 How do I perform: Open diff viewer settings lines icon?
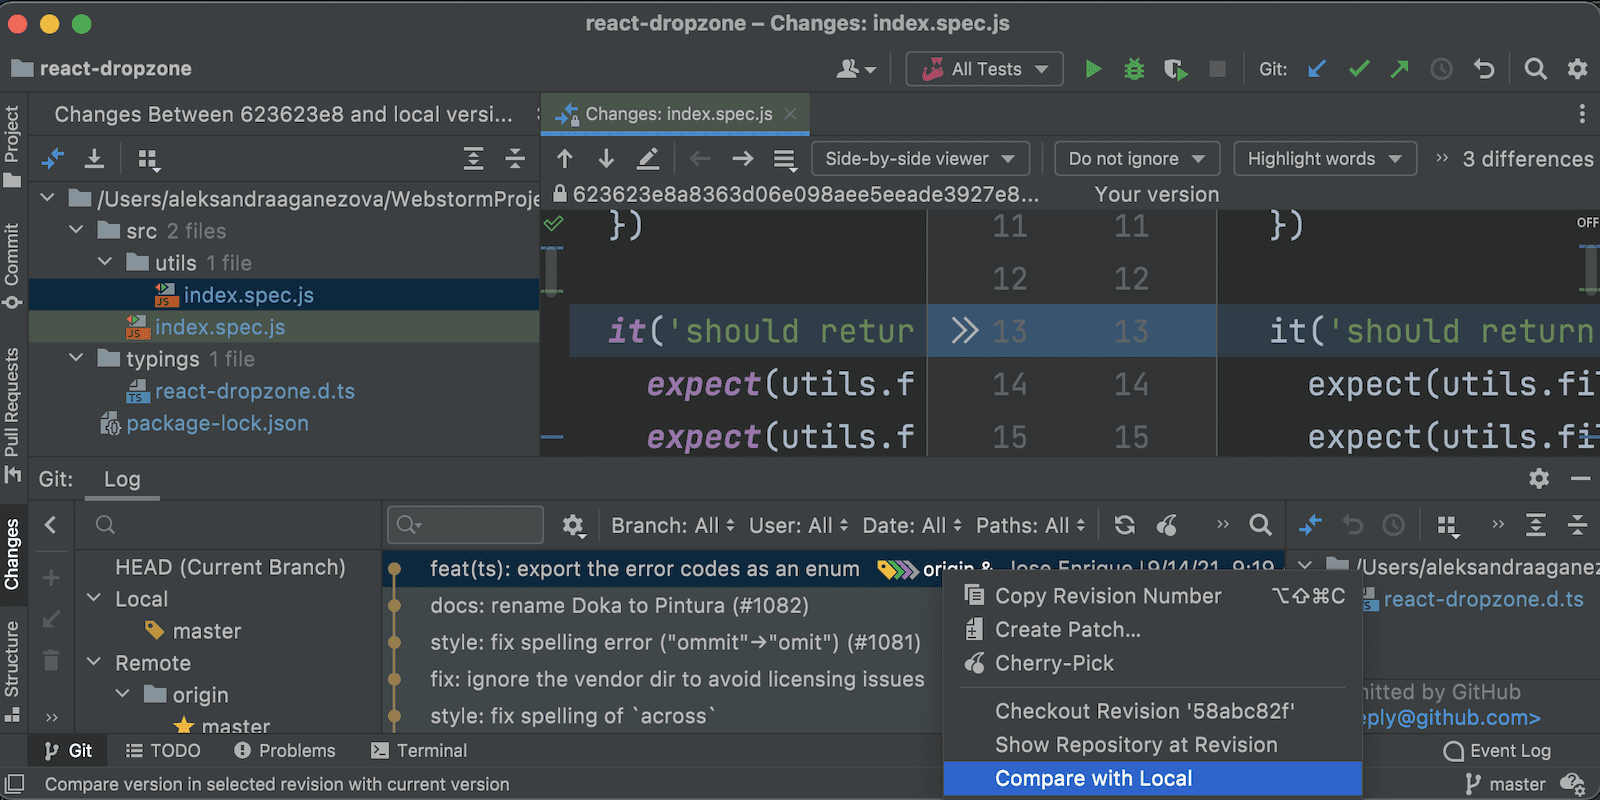point(785,159)
